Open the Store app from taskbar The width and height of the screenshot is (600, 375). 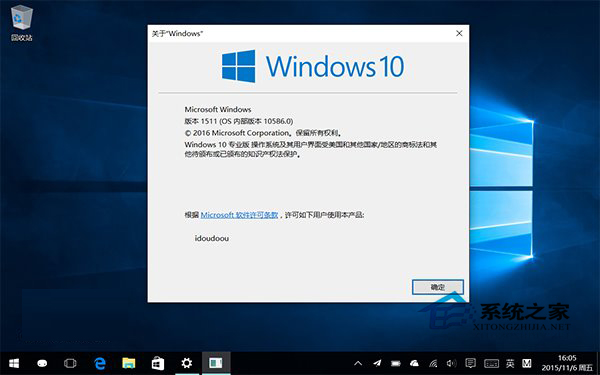[x=158, y=363]
